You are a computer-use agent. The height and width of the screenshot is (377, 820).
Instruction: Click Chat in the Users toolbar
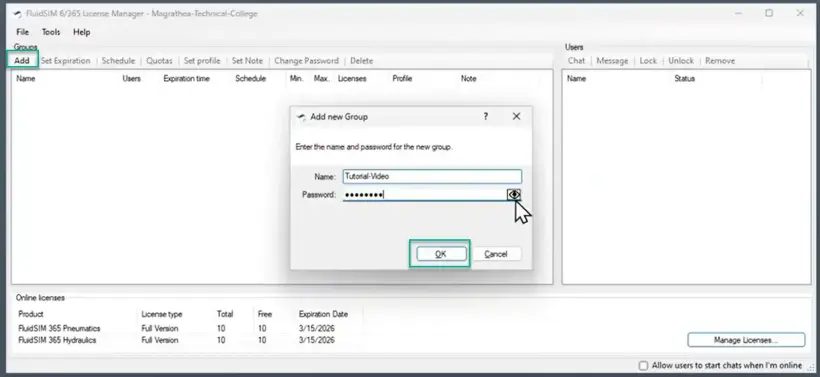pyautogui.click(x=576, y=61)
